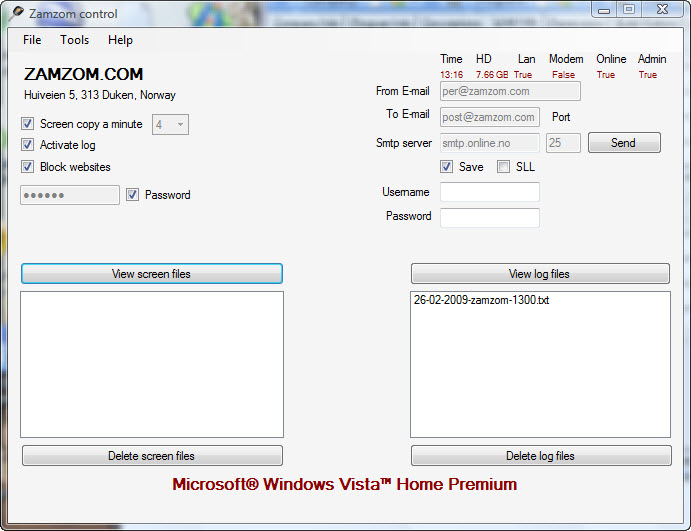Select log file 26-02-2009-zamzom-1300.txt
Viewport: 691px width, 531px height.
(481, 300)
